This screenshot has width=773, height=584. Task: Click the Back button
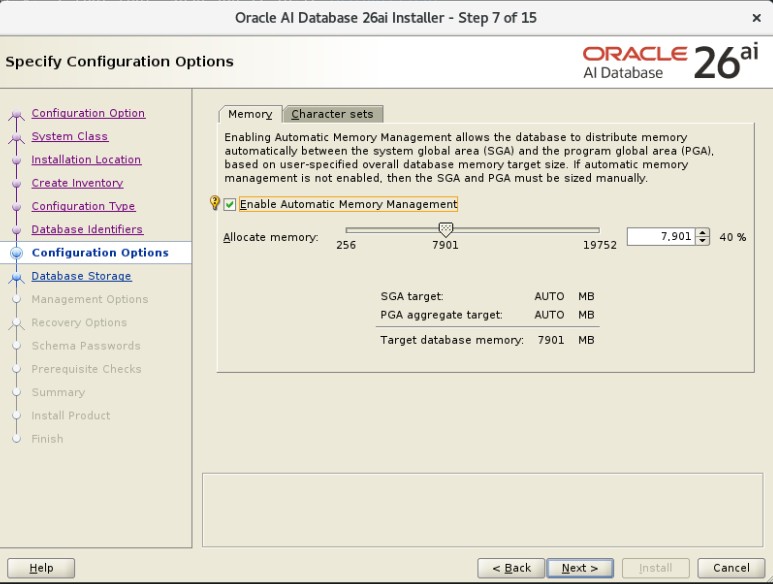point(511,568)
